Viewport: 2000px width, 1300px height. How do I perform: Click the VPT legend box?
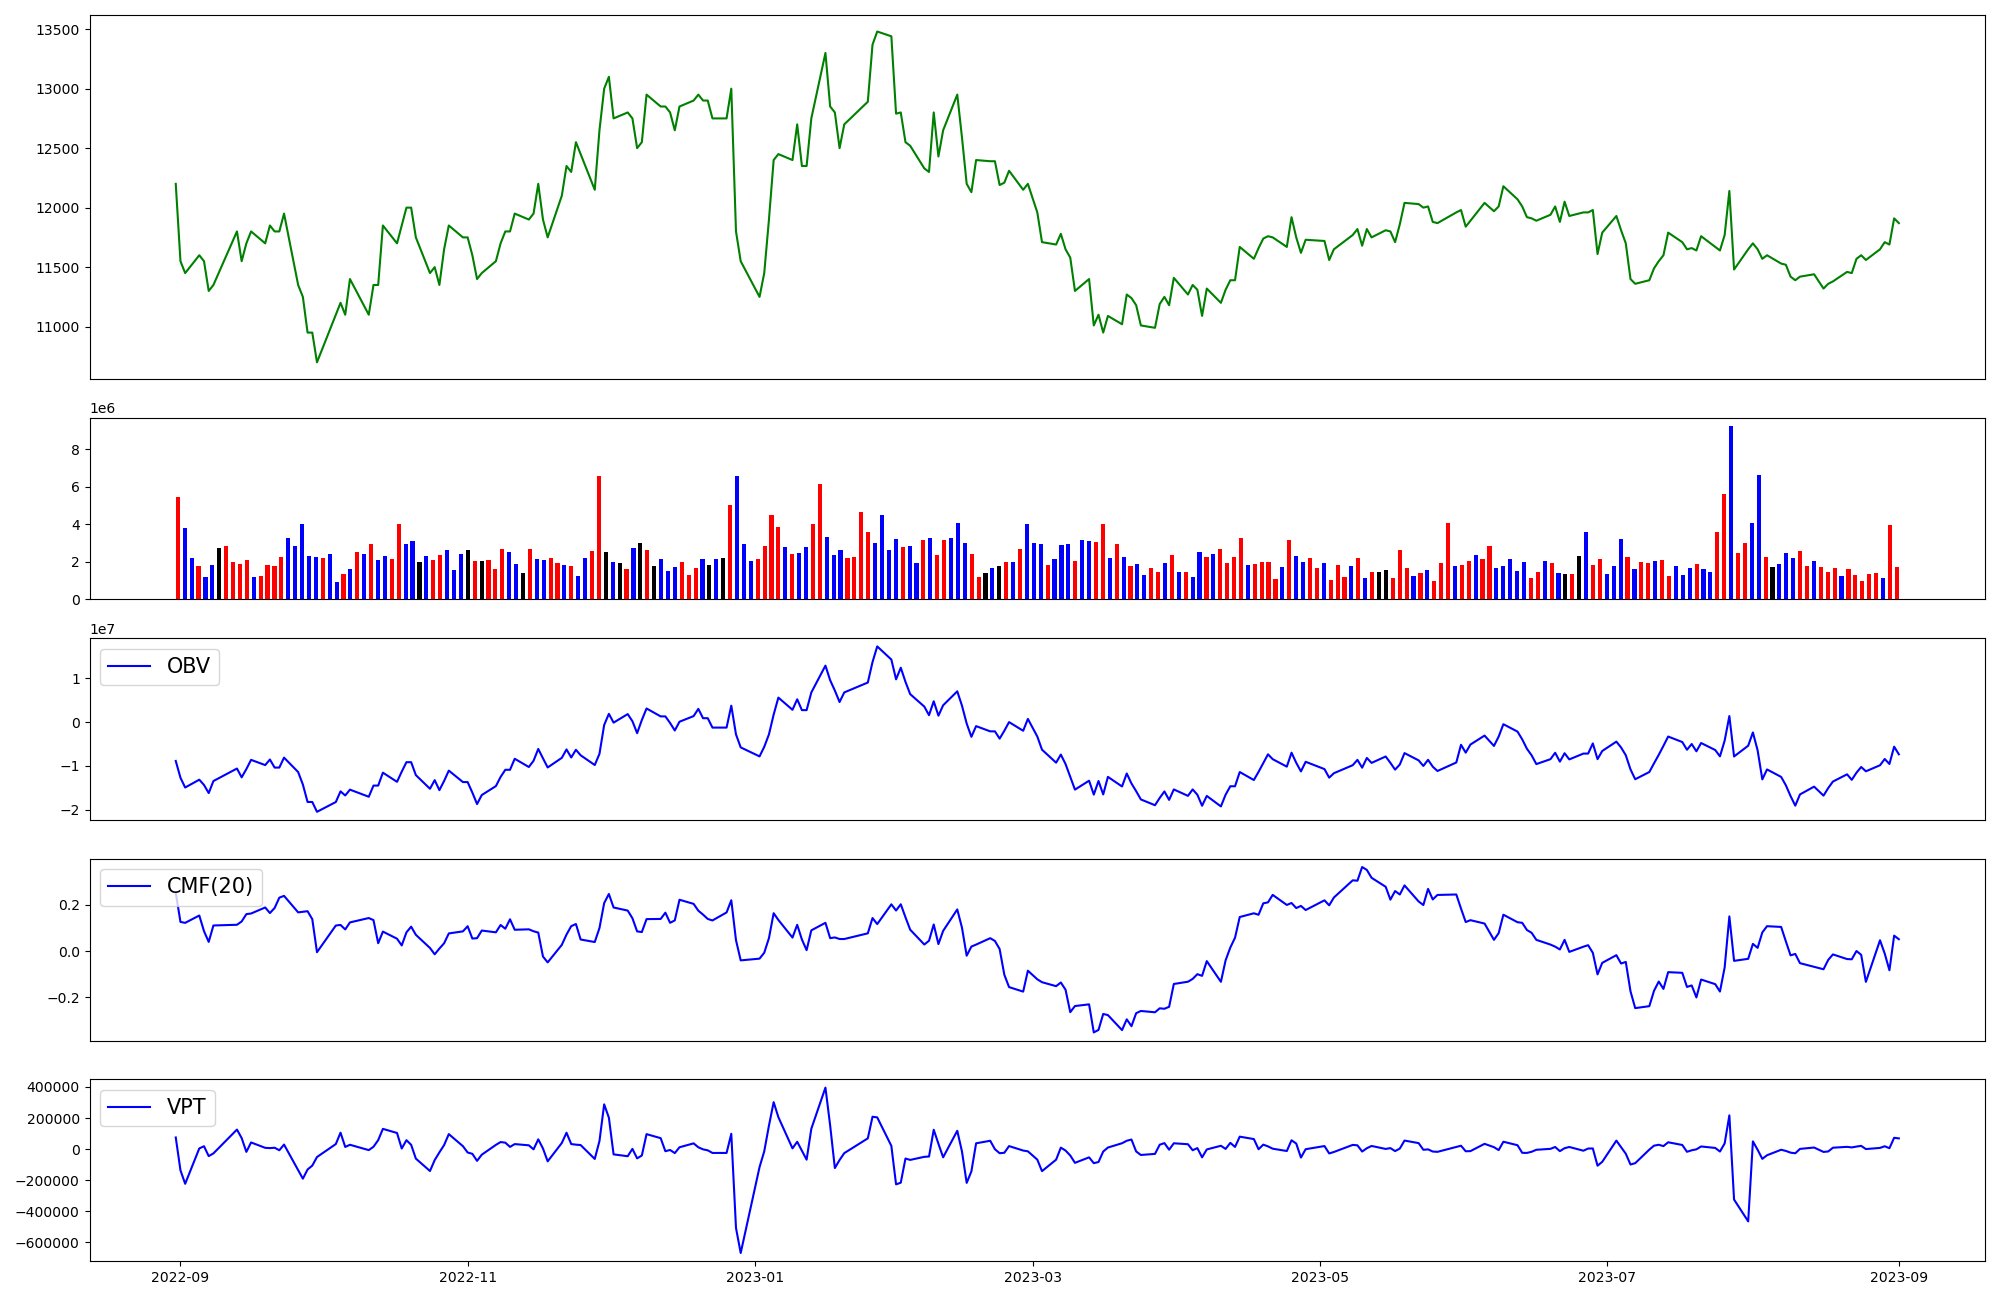(x=158, y=1107)
